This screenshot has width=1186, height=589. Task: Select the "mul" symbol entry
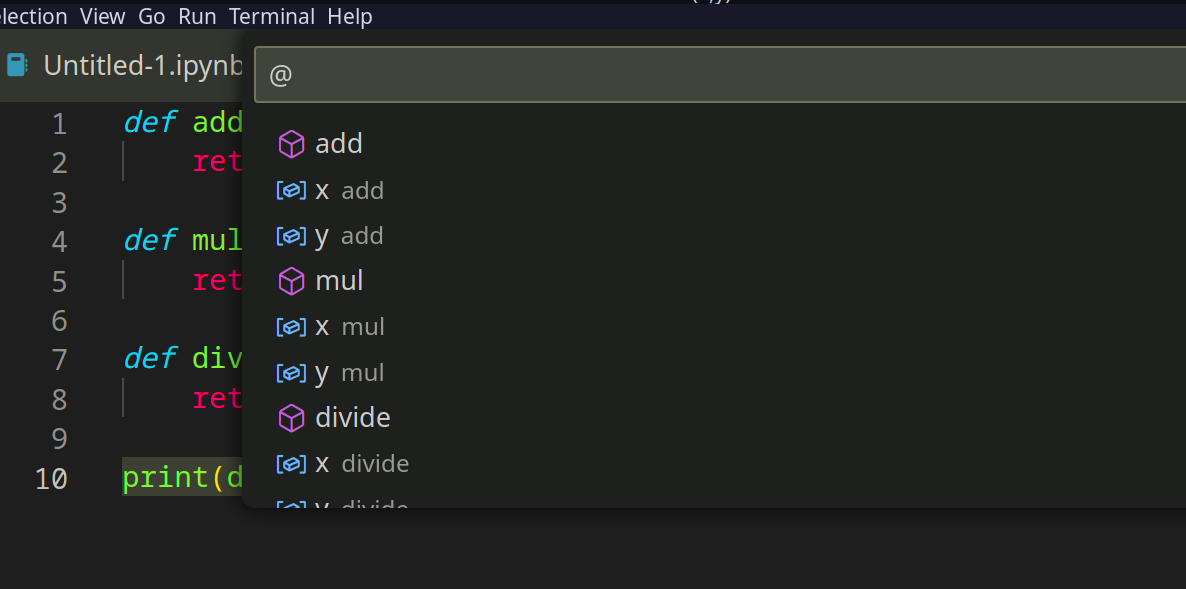340,281
